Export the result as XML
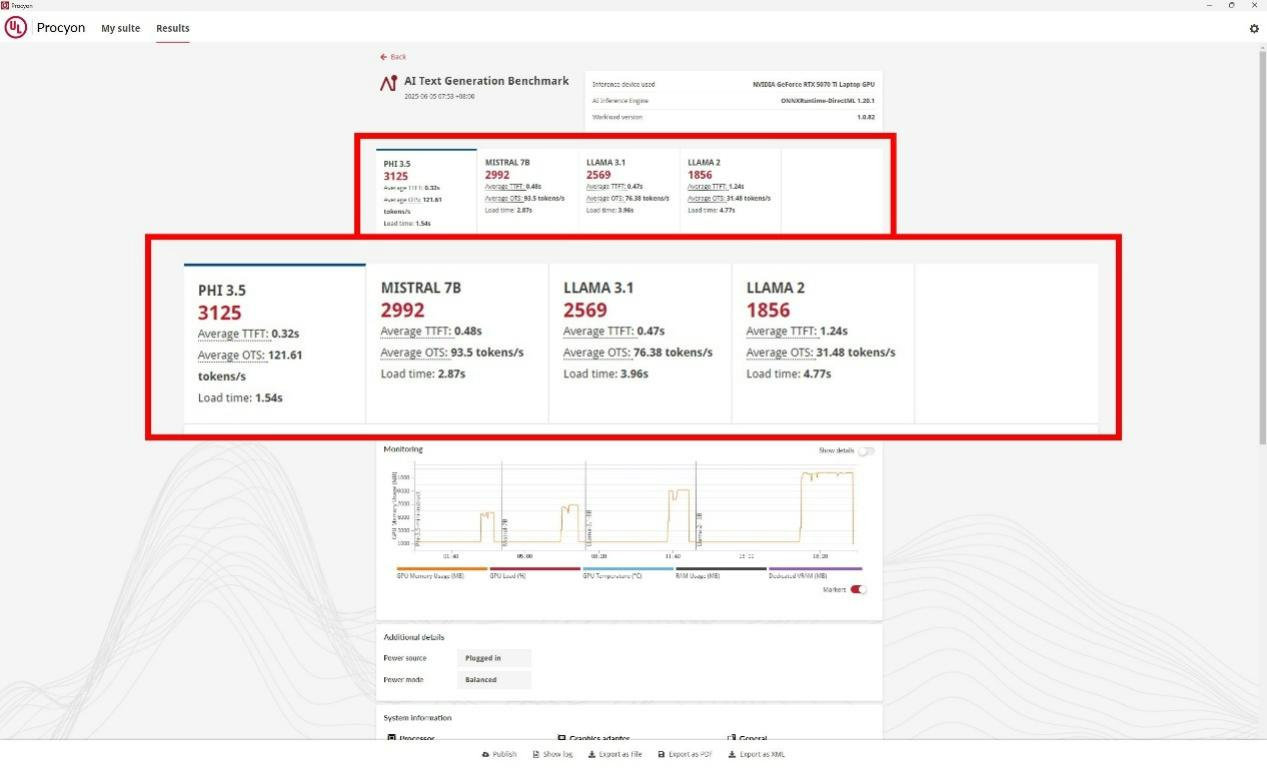Screen dimensions: 1267x768 pos(756,754)
